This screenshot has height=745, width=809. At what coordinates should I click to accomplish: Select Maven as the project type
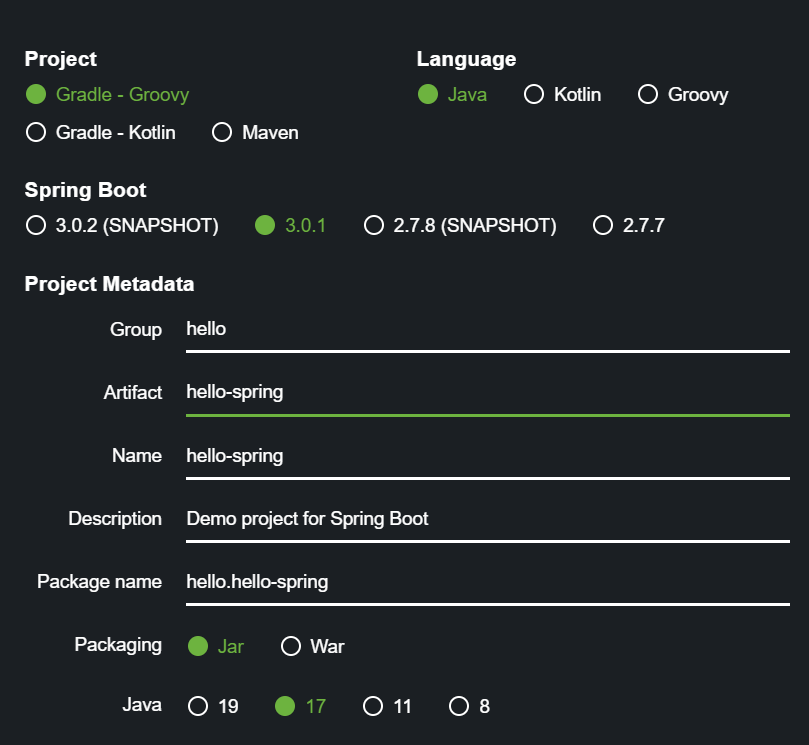point(222,132)
